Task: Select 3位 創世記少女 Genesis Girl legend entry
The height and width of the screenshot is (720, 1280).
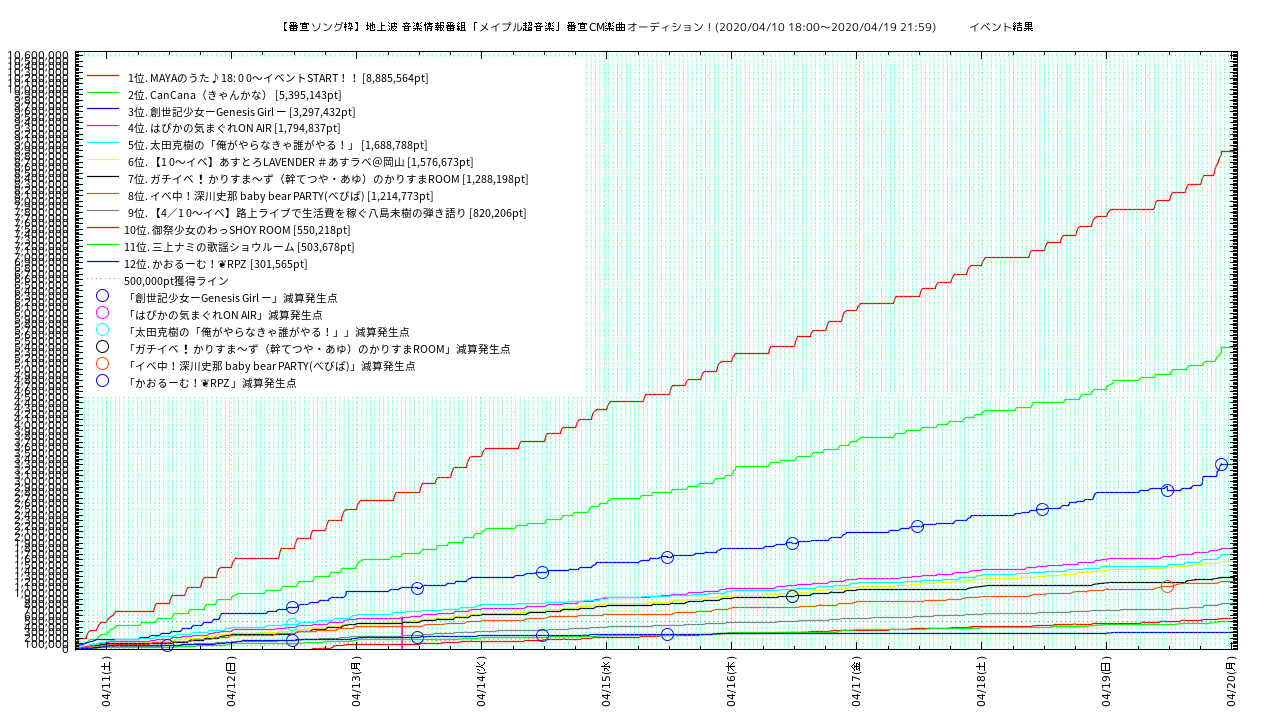Action: point(241,111)
